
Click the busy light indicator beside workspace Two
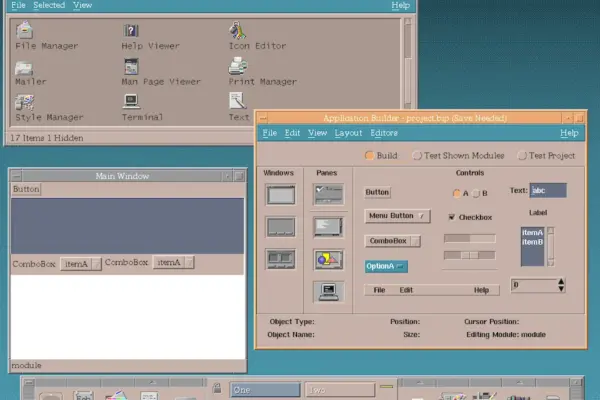click(x=386, y=387)
